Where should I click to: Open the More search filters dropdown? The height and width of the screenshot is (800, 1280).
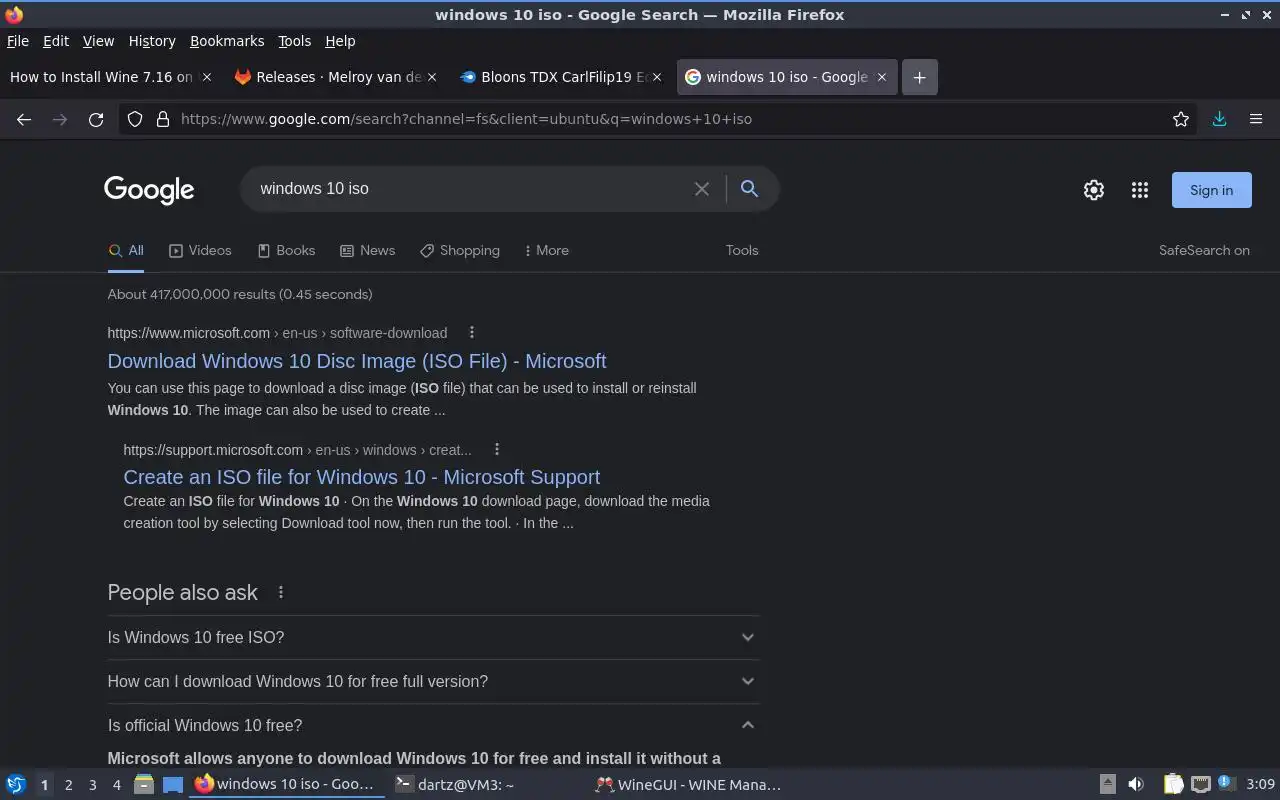(546, 251)
